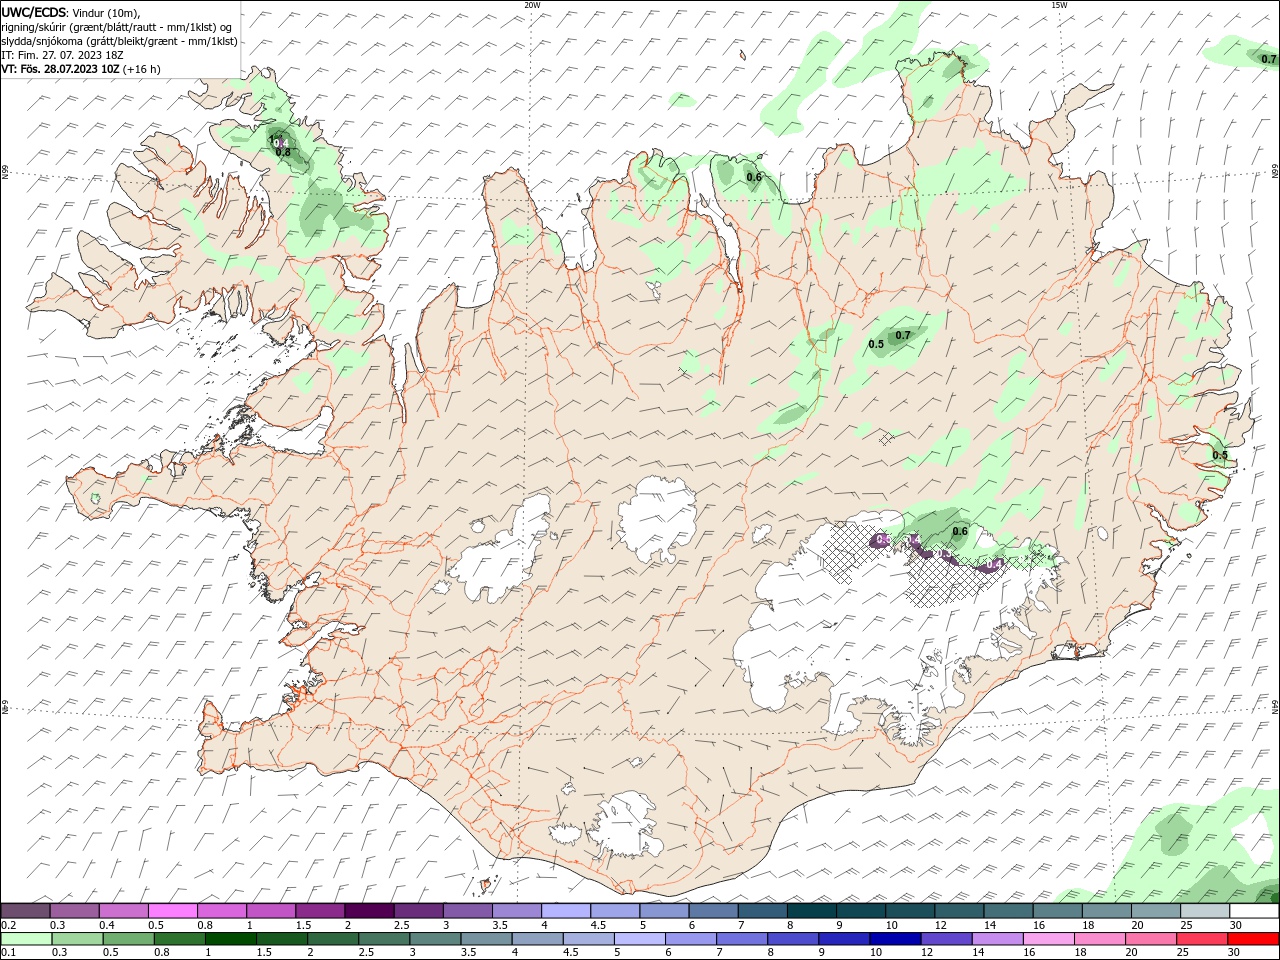The image size is (1280, 960).
Task: Click the UWC/ECDS title text
Action: (33, 12)
